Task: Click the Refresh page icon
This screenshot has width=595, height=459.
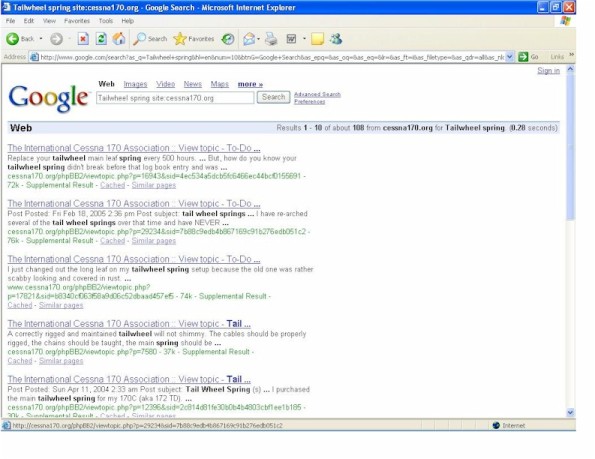Action: click(101, 39)
